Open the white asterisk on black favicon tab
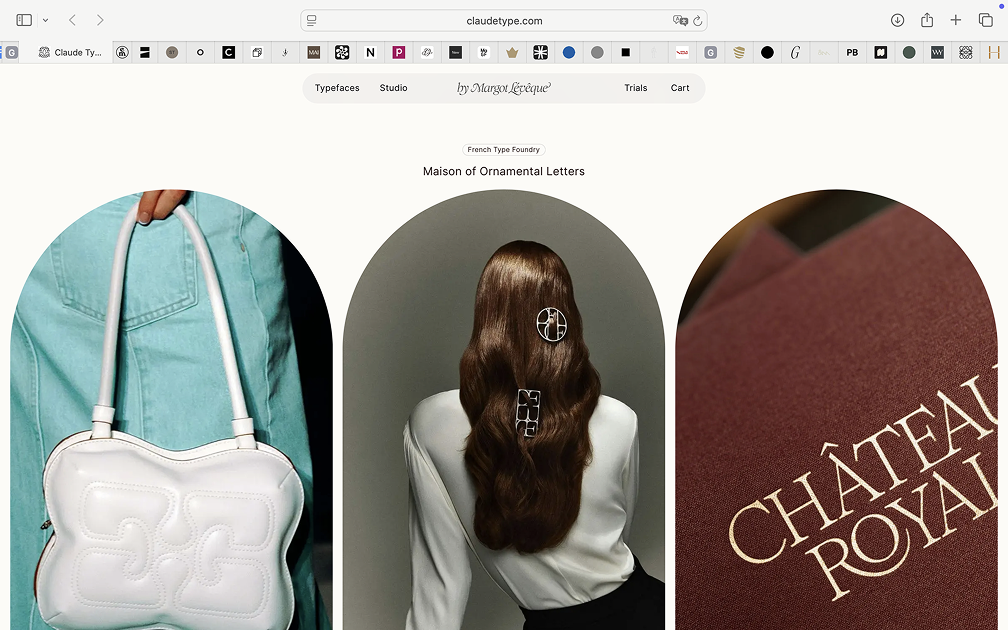The width and height of the screenshot is (1008, 630). (541, 53)
